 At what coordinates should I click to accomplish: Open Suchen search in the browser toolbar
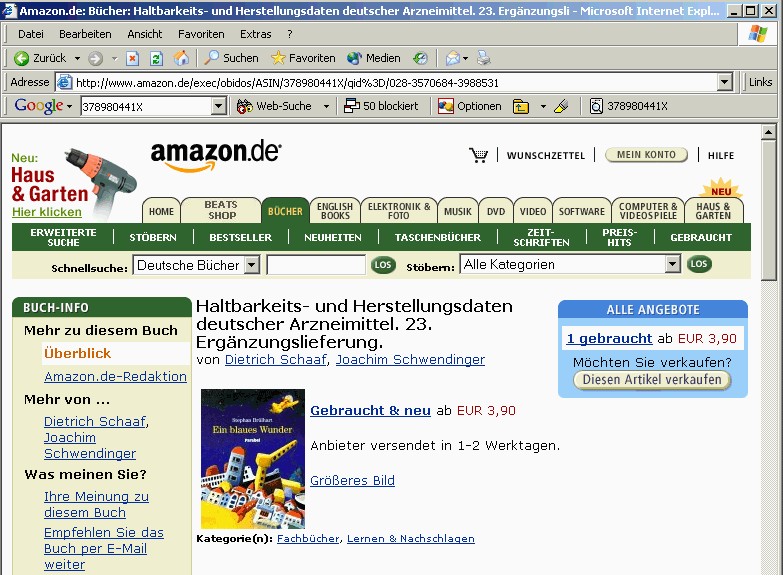pyautogui.click(x=231, y=58)
